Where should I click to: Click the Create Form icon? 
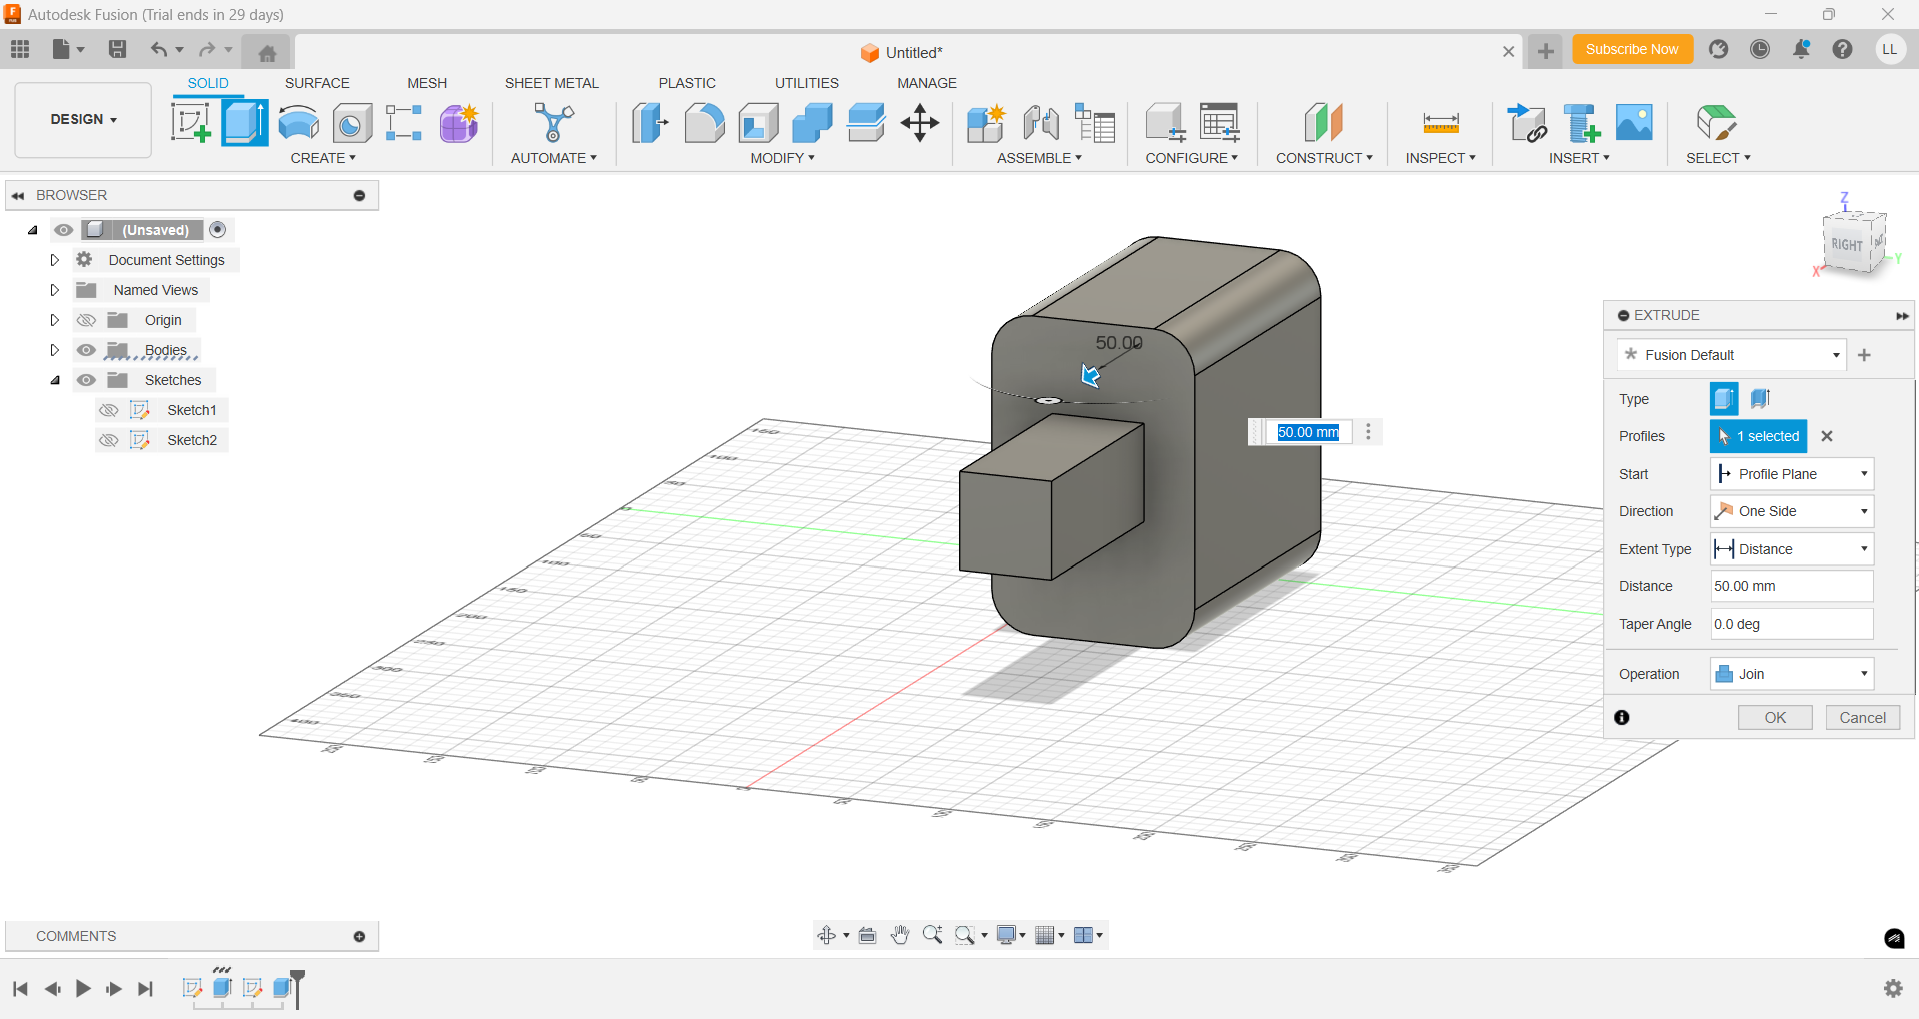click(x=459, y=123)
